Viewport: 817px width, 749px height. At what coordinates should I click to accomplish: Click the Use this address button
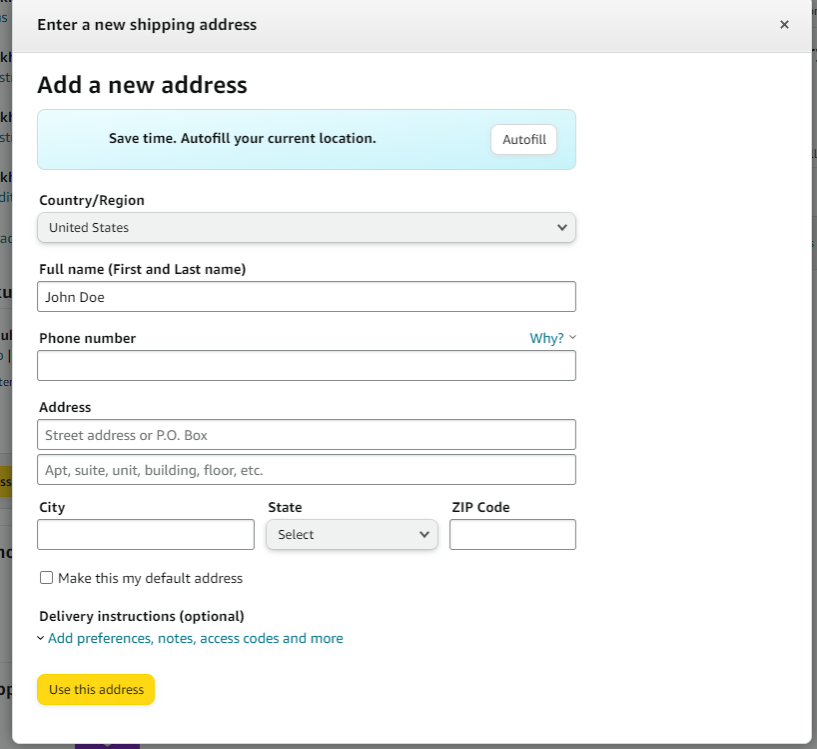96,690
